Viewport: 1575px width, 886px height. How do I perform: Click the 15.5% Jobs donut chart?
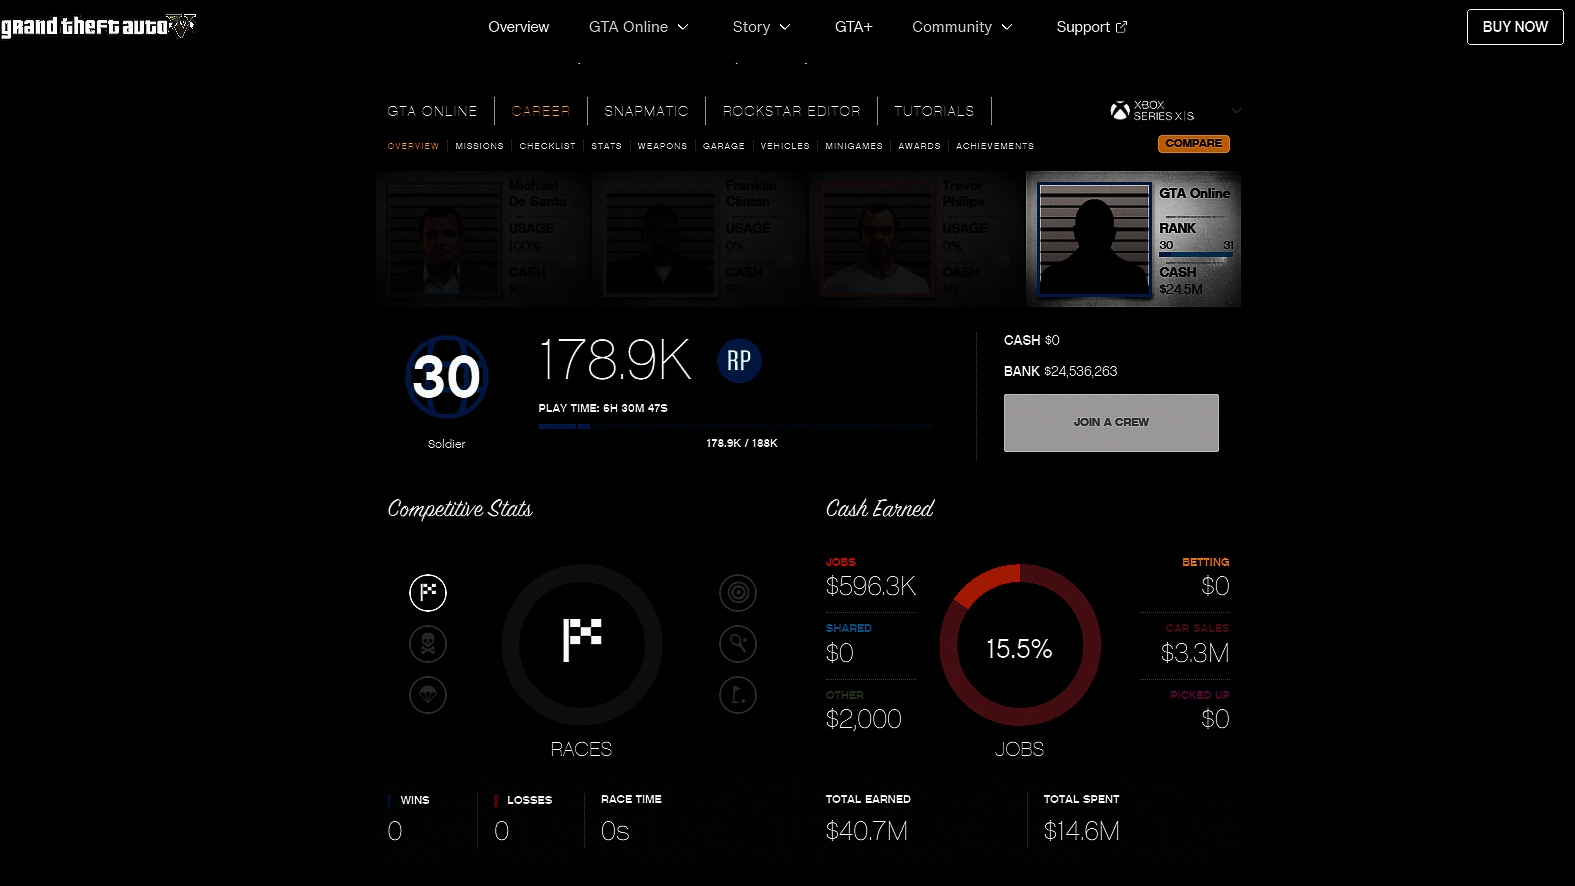(x=1020, y=645)
